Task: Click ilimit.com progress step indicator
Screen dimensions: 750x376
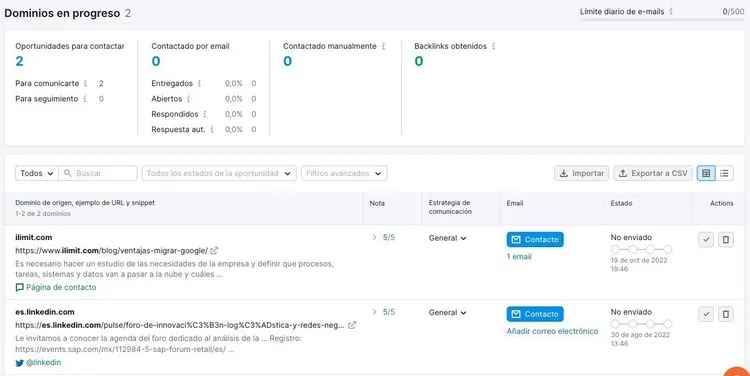Action: click(641, 249)
